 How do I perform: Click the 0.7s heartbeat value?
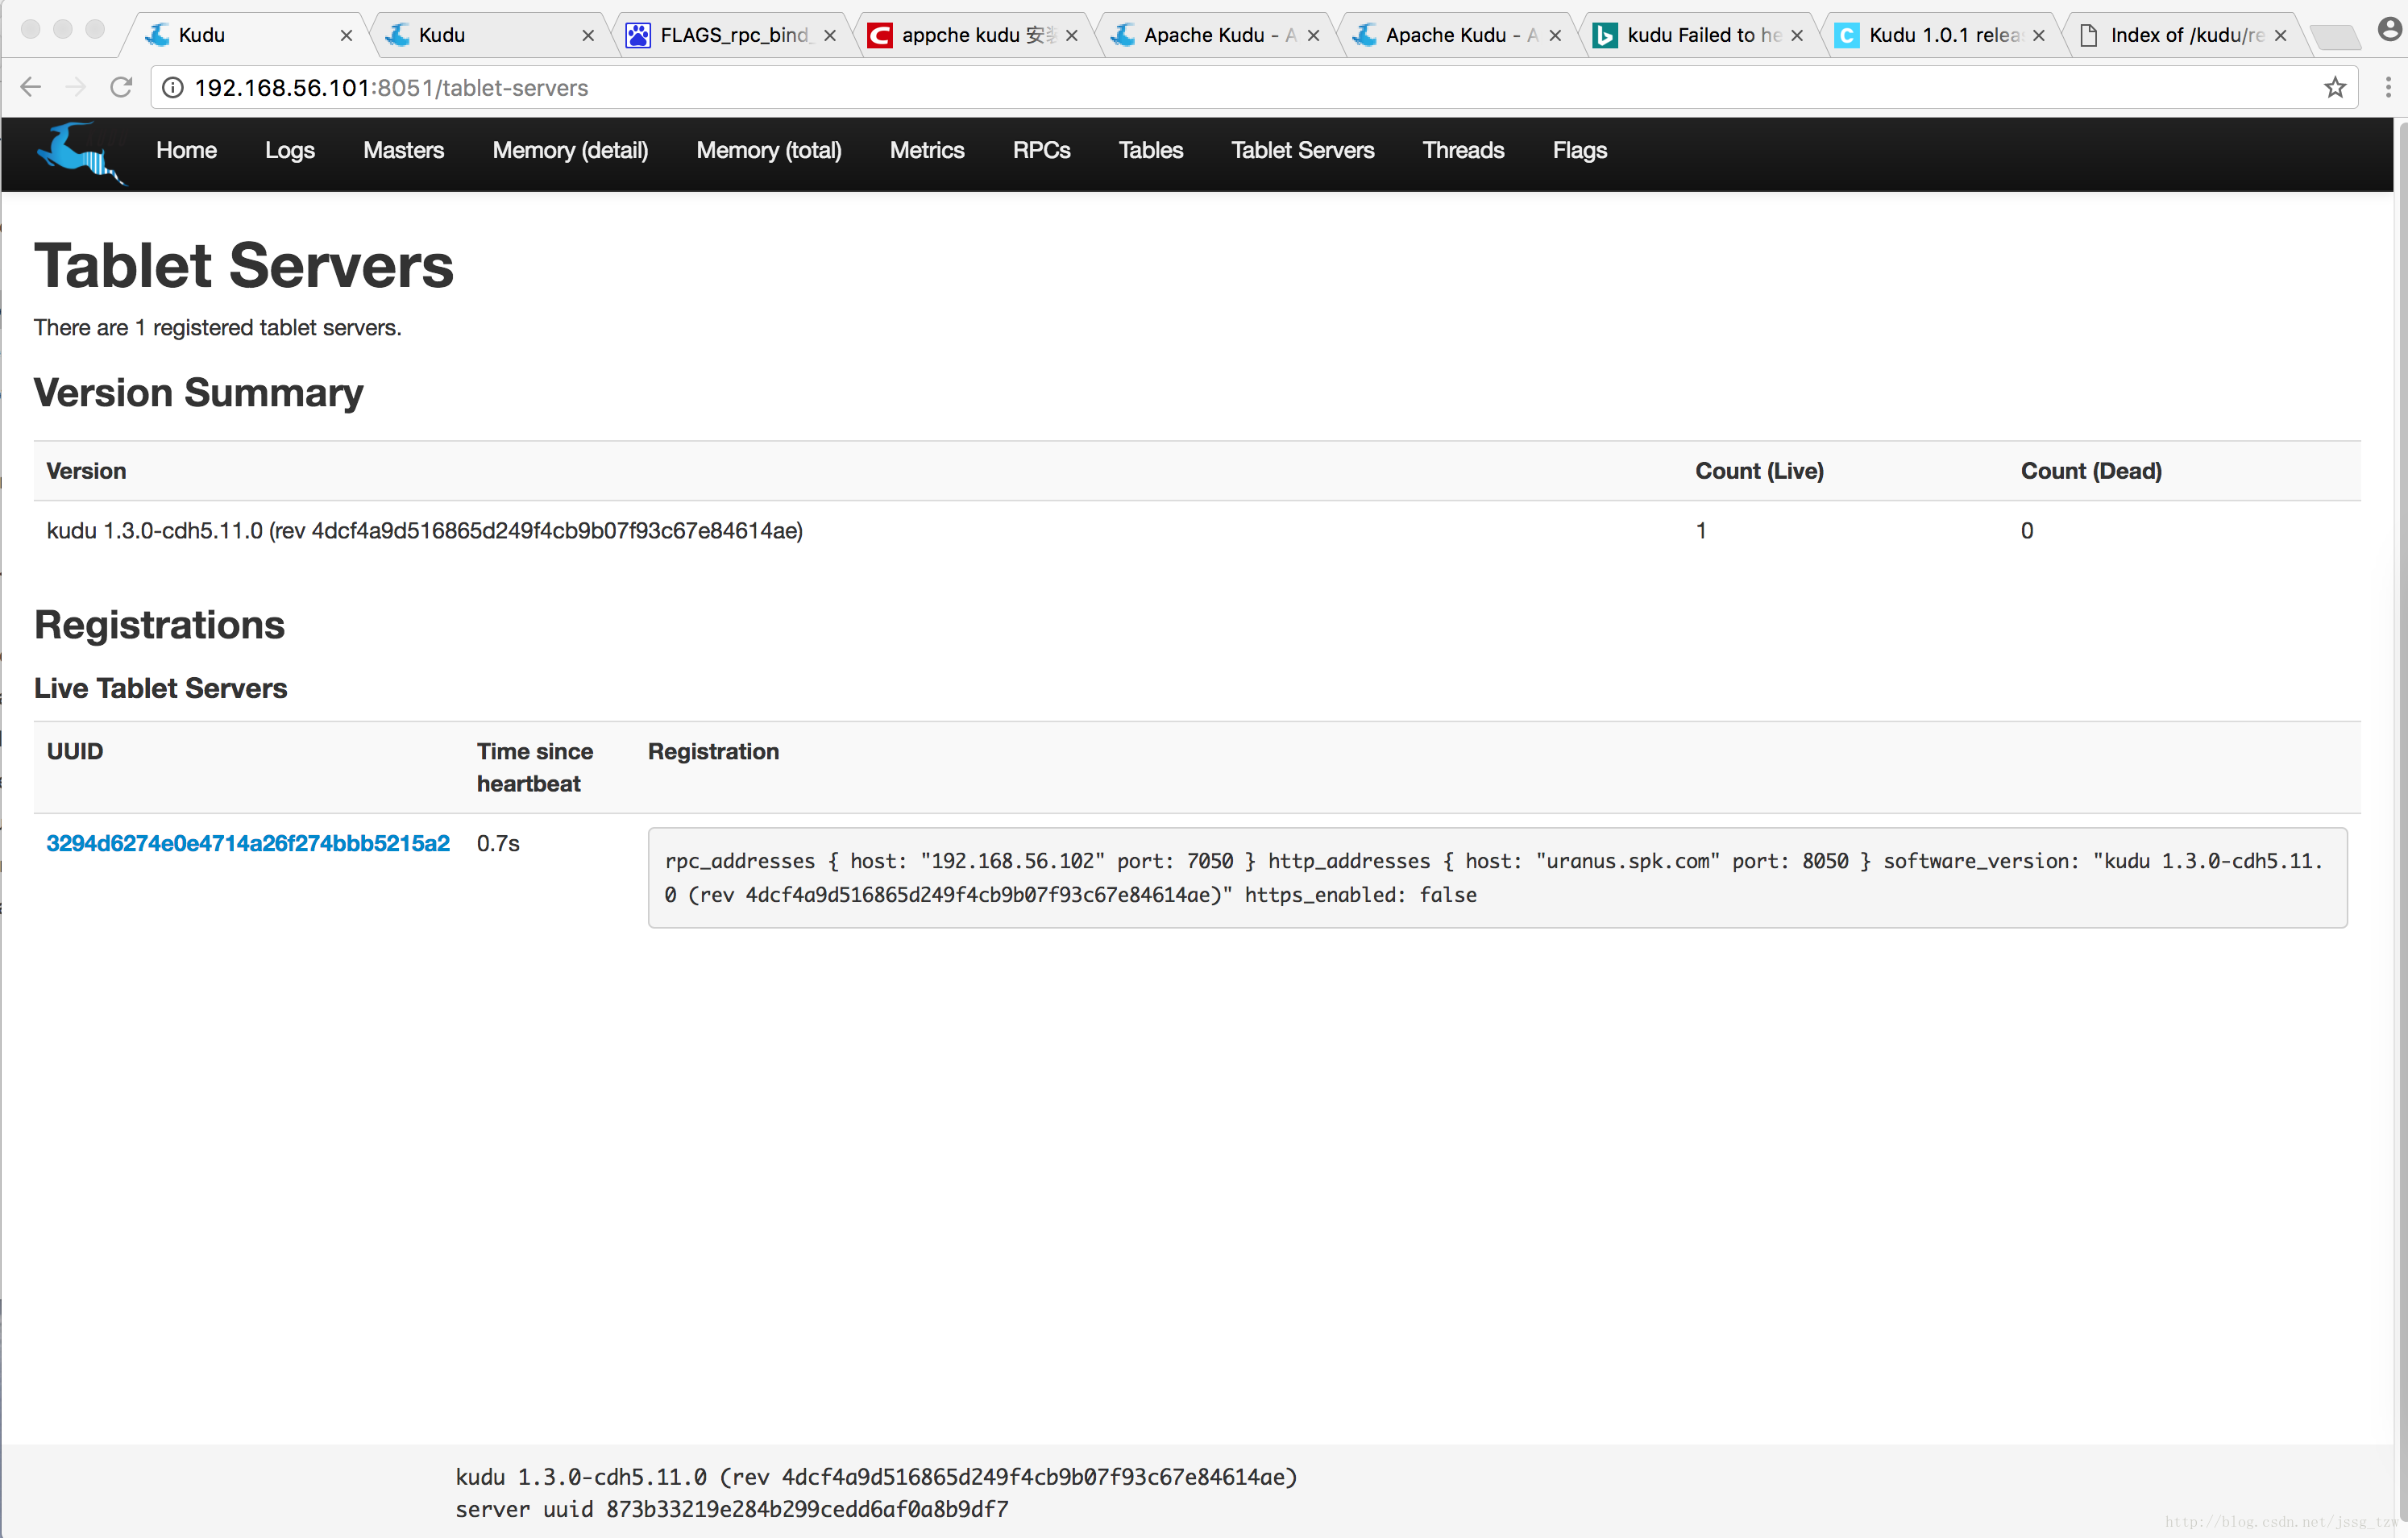tap(498, 843)
